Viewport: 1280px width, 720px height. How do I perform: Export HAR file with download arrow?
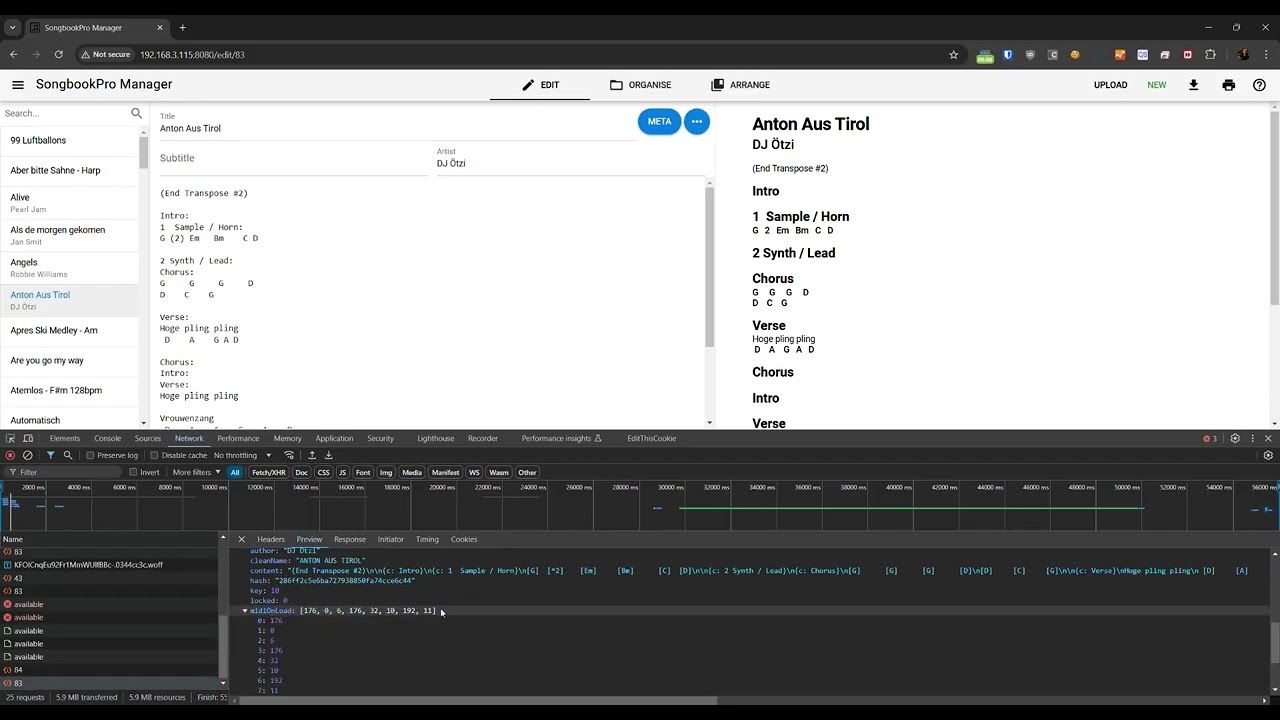click(328, 455)
